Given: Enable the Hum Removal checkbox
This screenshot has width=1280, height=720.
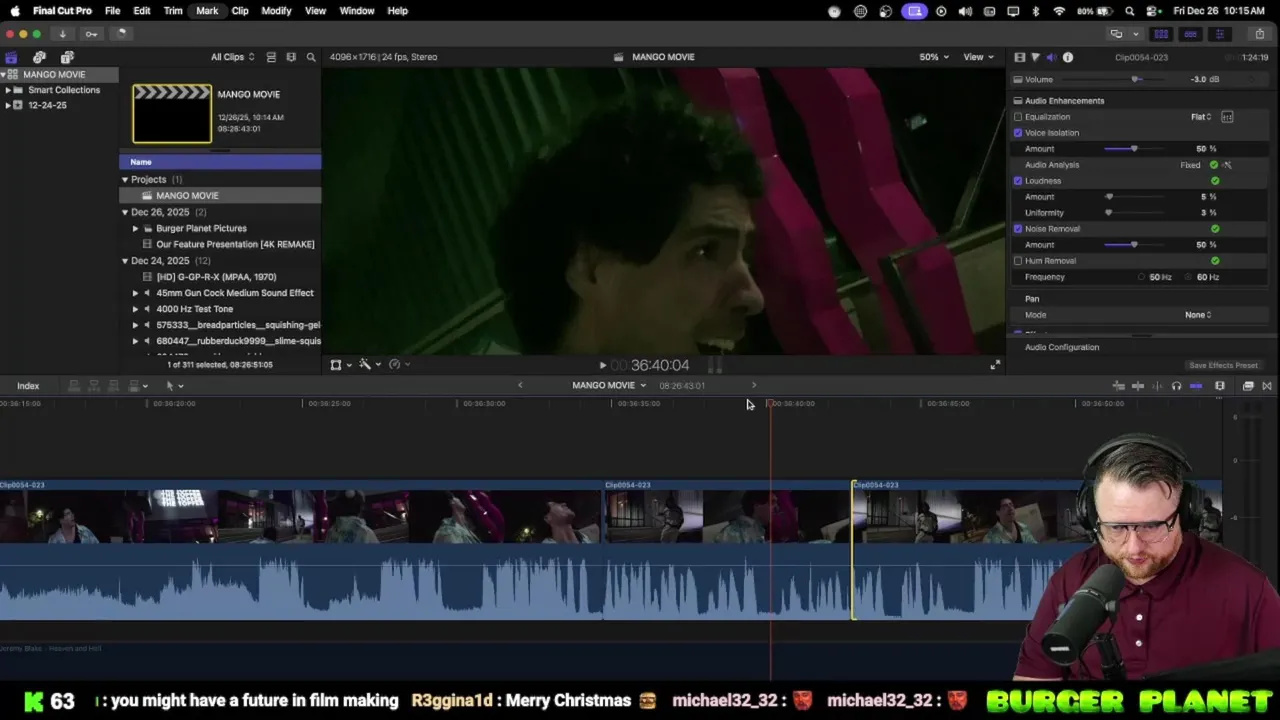Looking at the screenshot, I should tap(1018, 261).
